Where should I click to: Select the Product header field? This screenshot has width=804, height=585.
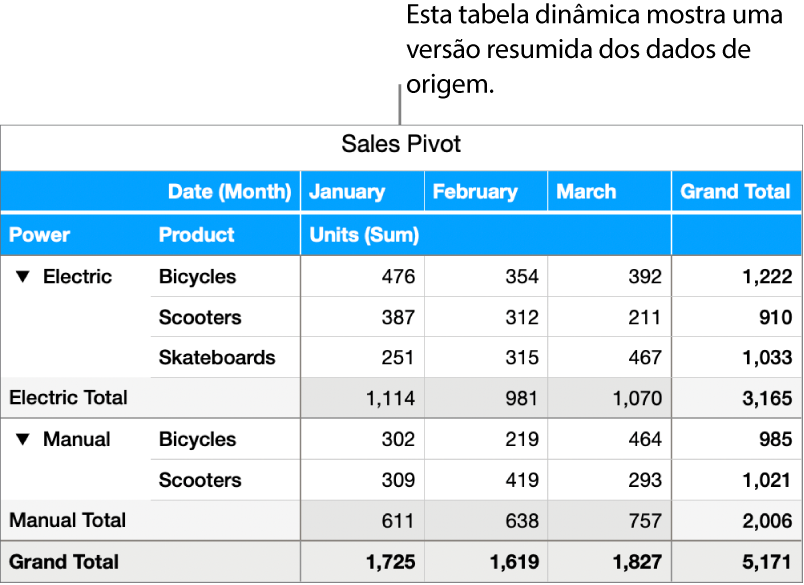point(196,235)
